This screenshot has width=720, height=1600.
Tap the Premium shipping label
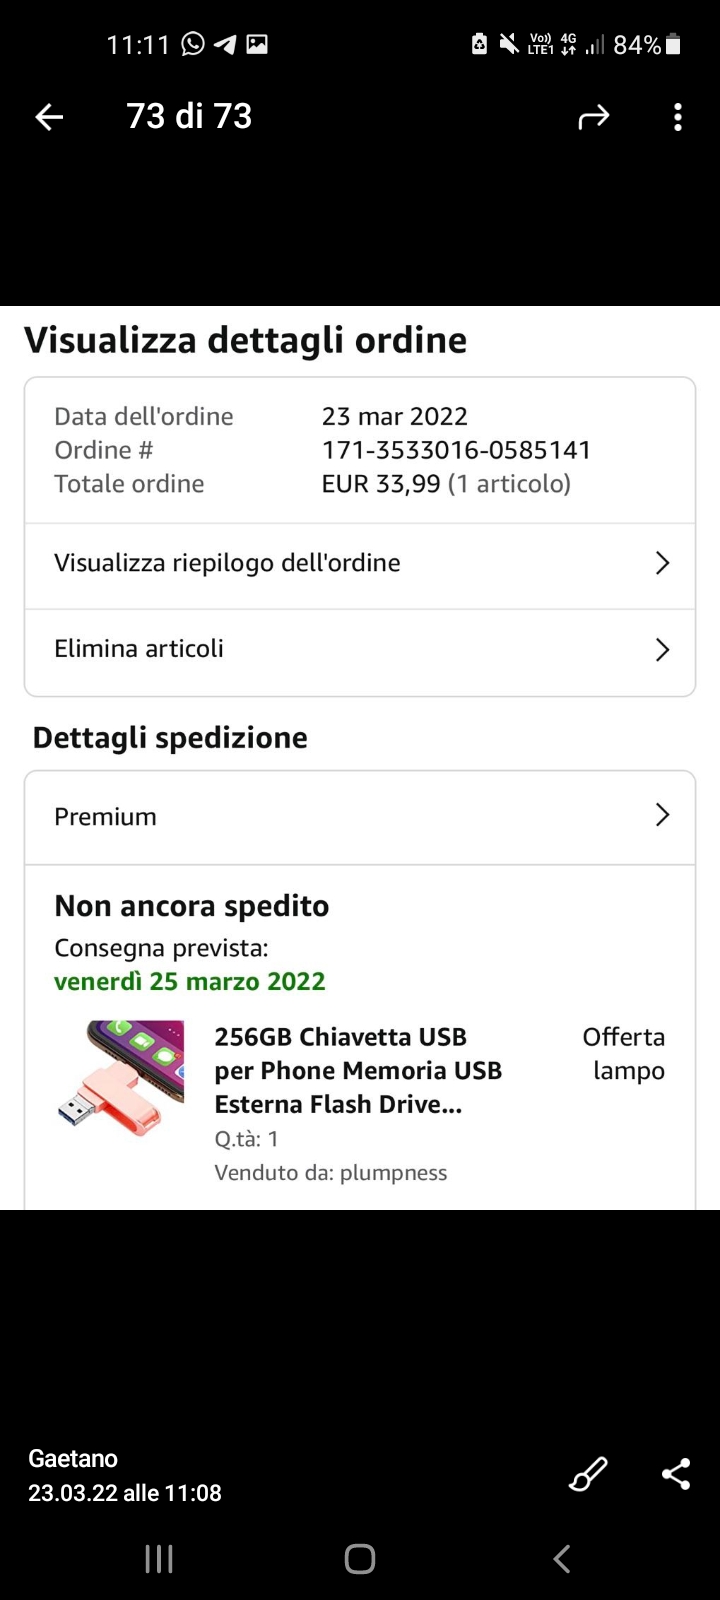[x=105, y=817]
